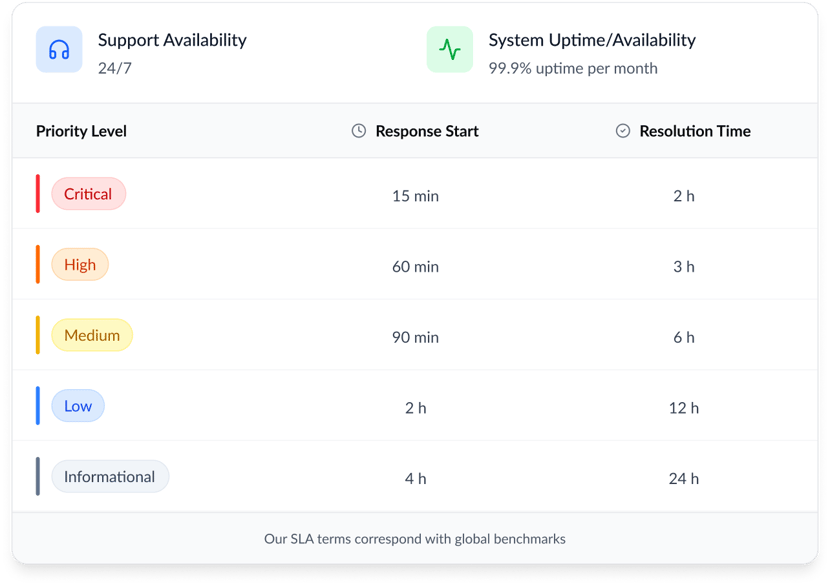This screenshot has height=586, width=830.
Task: Select the High priority badge
Action: point(80,265)
